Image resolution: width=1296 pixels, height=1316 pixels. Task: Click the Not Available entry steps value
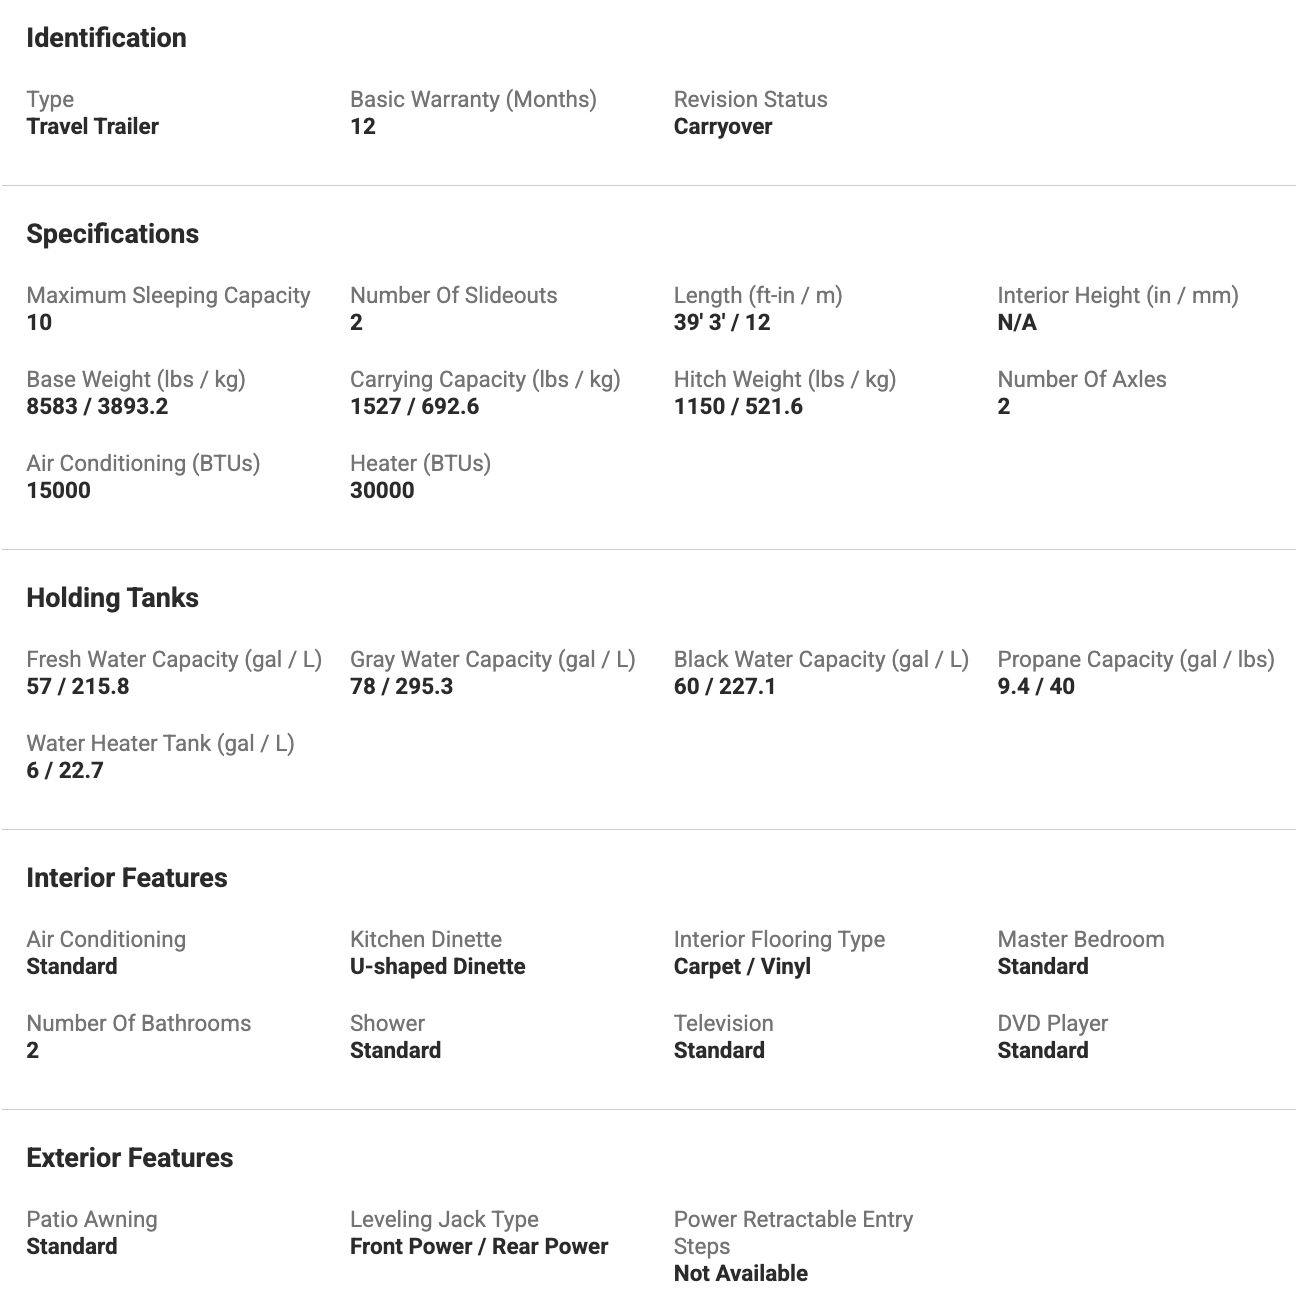tap(740, 1273)
